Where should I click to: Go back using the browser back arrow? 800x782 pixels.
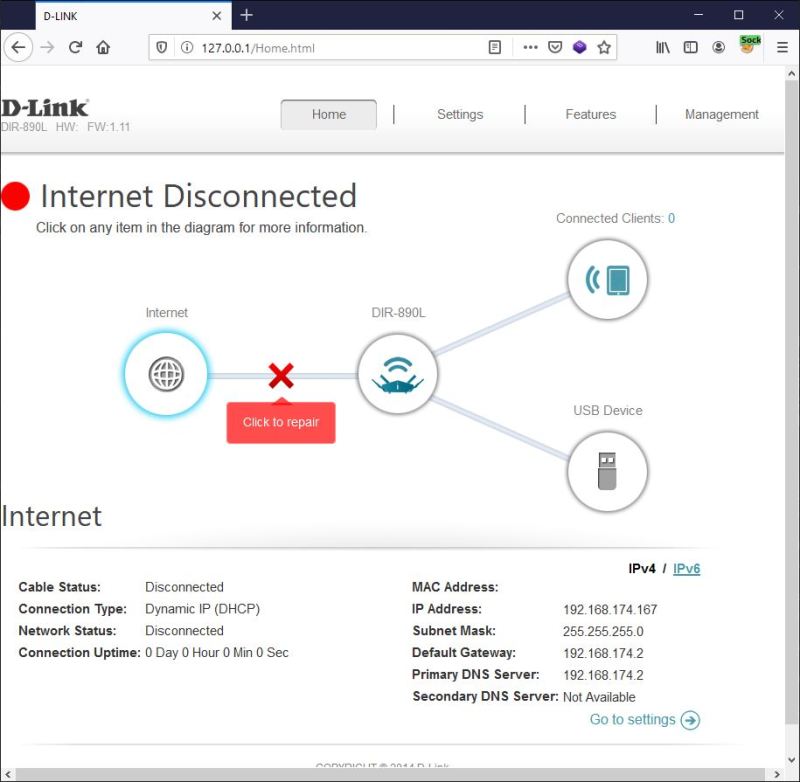pyautogui.click(x=18, y=47)
